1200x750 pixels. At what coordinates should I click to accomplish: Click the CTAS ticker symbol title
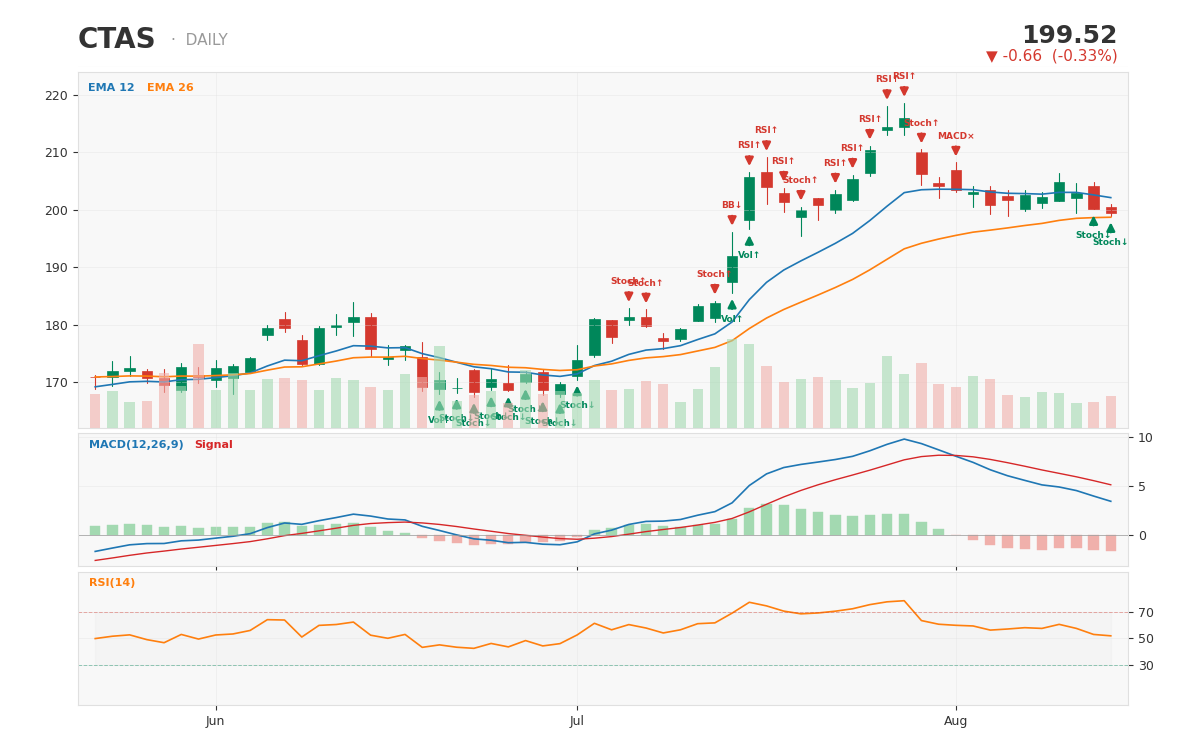116,40
